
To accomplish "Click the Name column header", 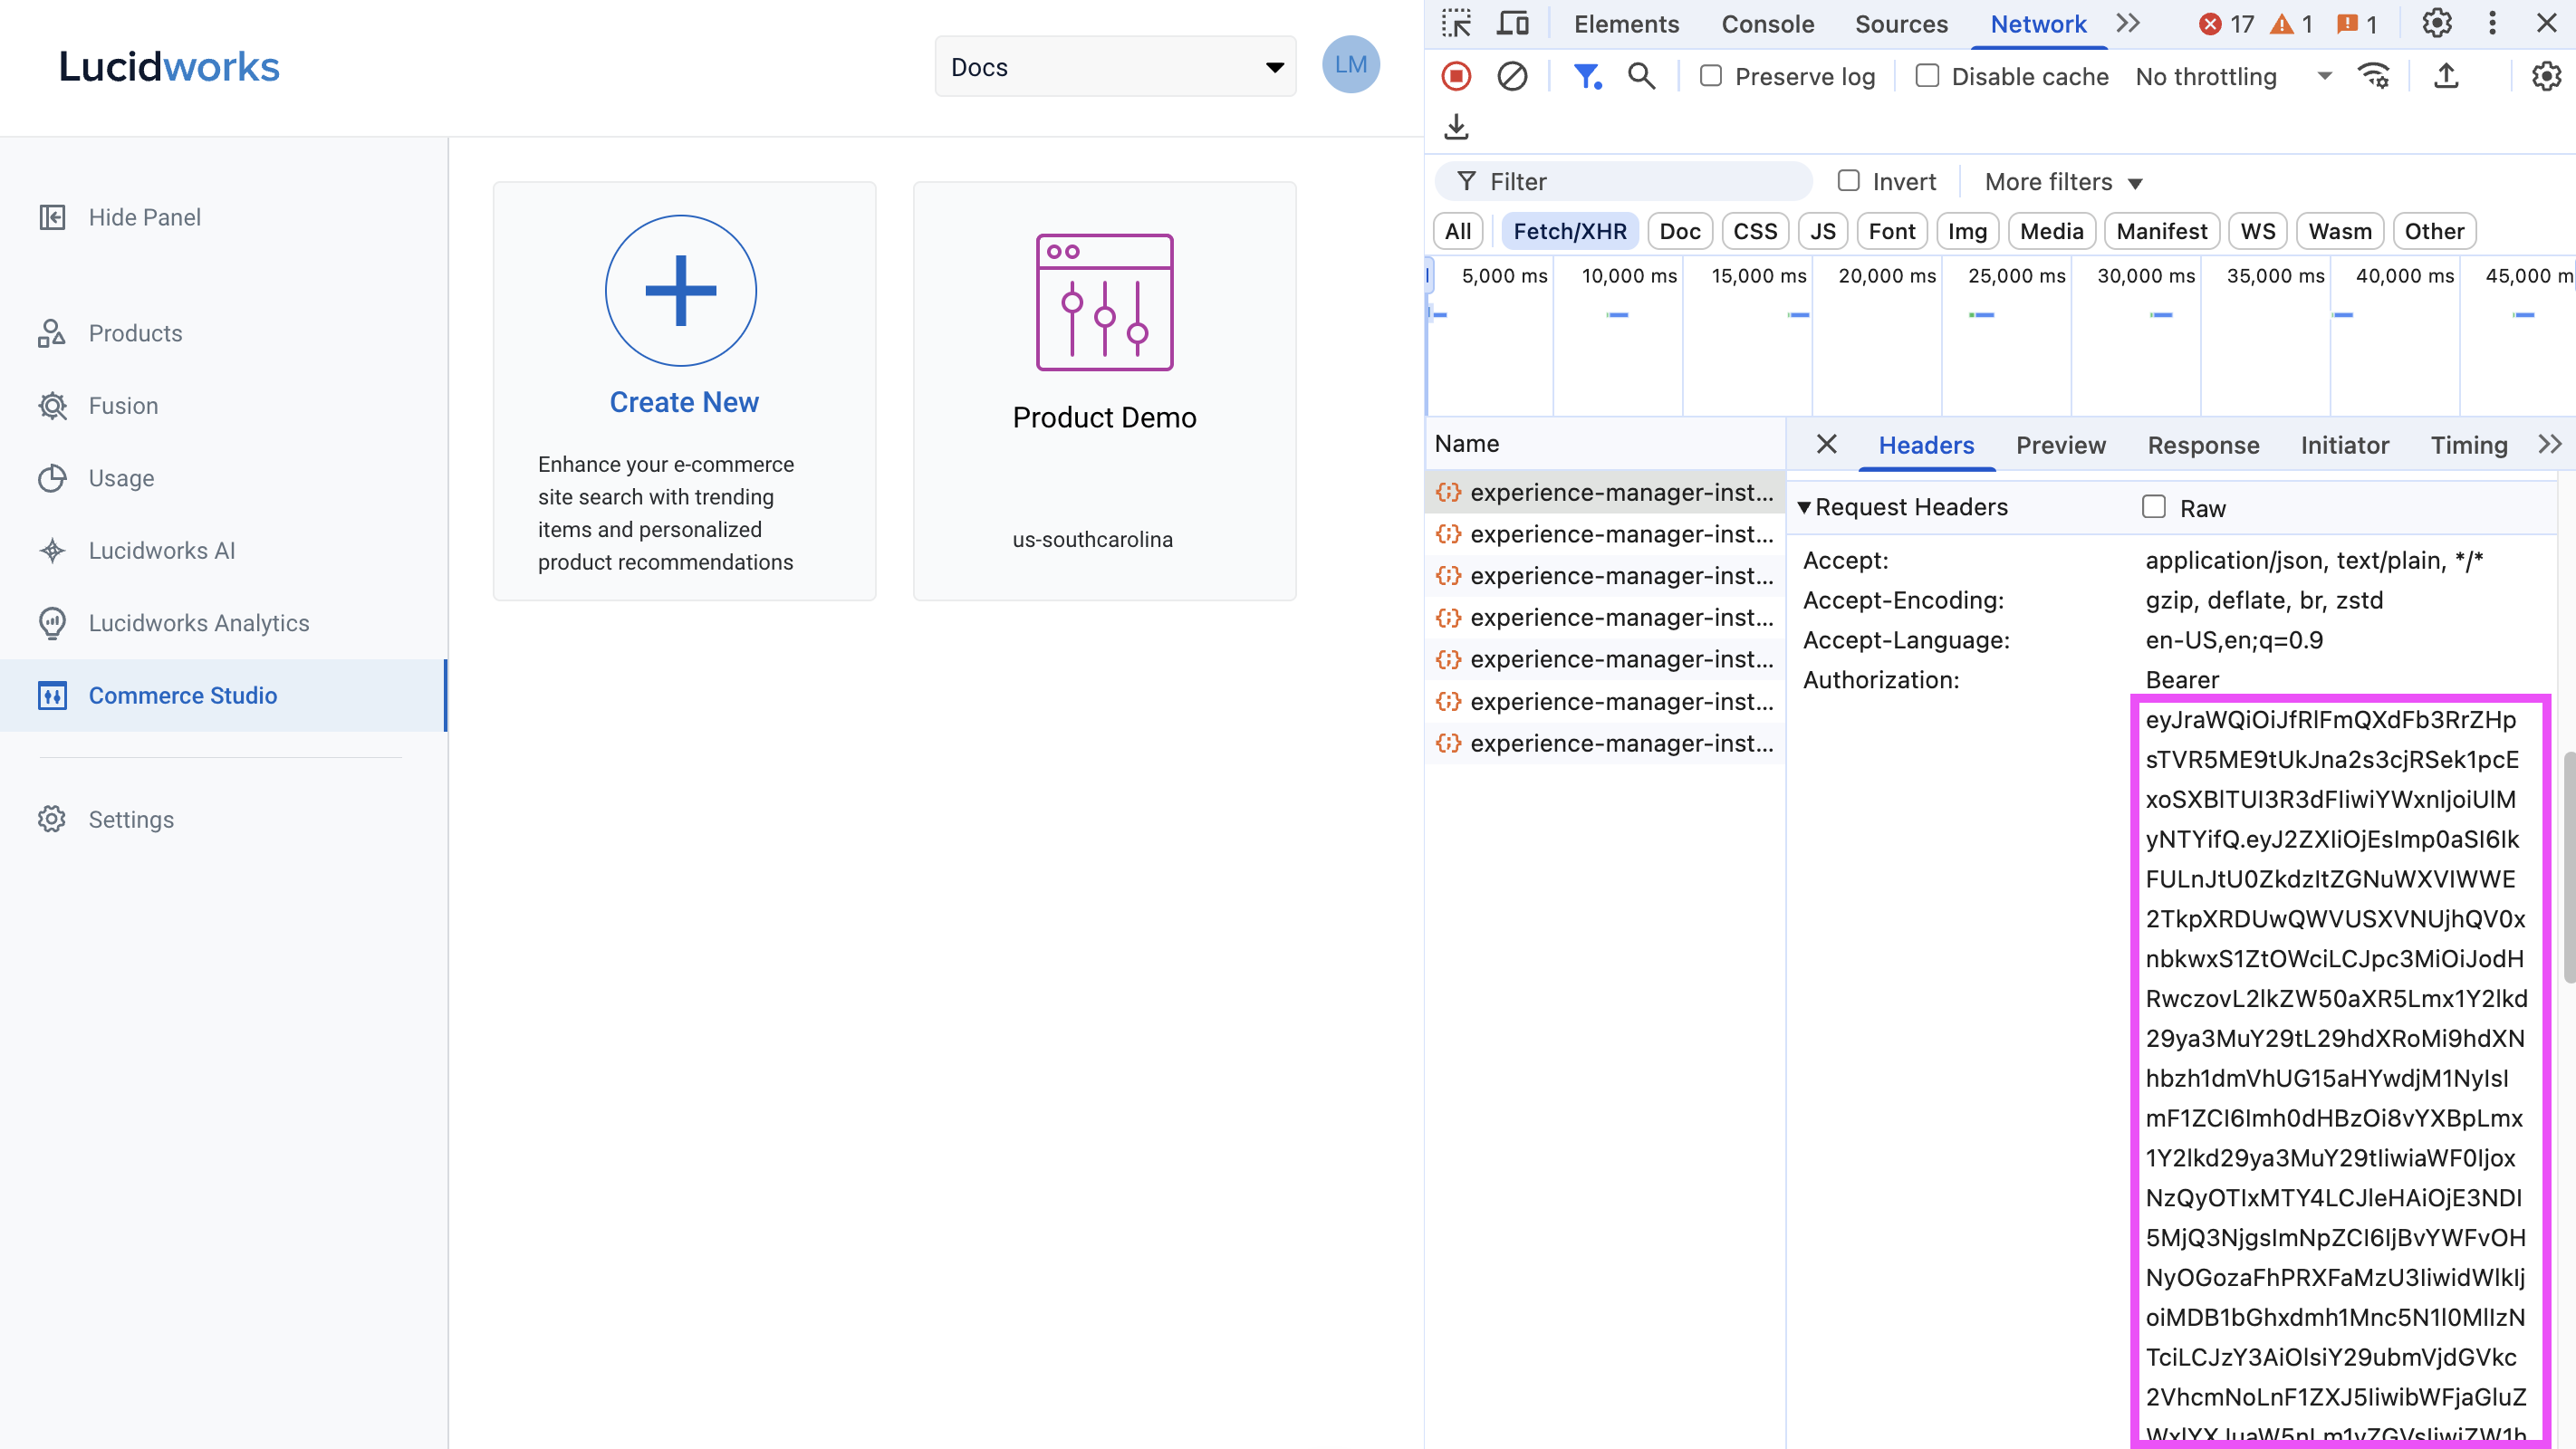I will [1604, 444].
